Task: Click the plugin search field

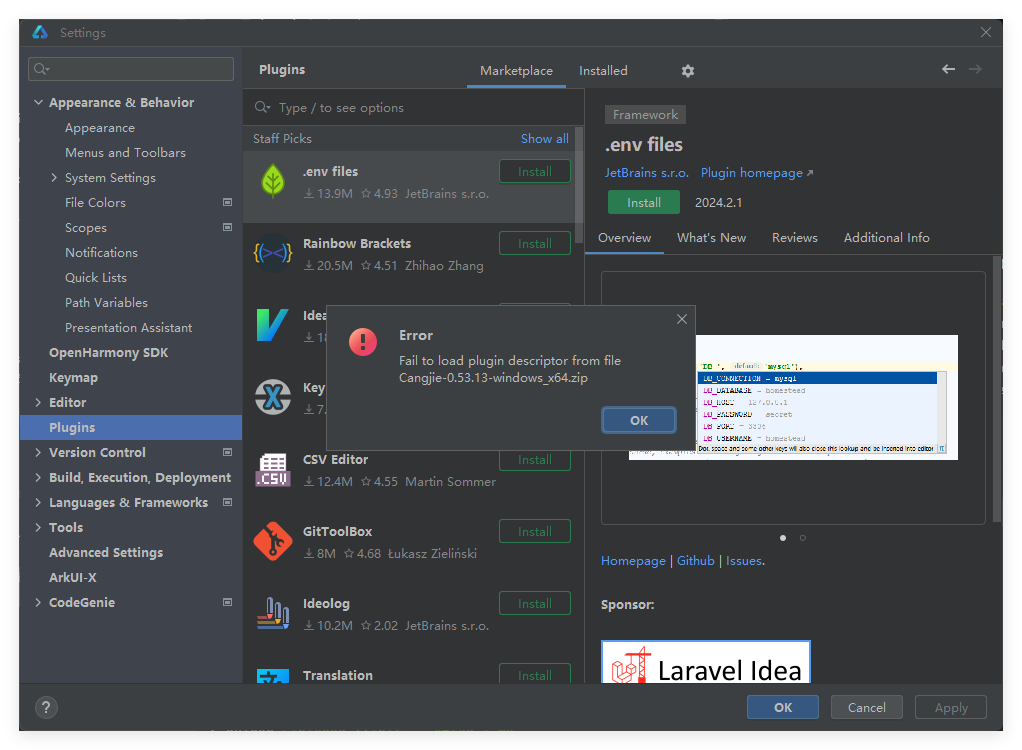Action: pos(413,108)
